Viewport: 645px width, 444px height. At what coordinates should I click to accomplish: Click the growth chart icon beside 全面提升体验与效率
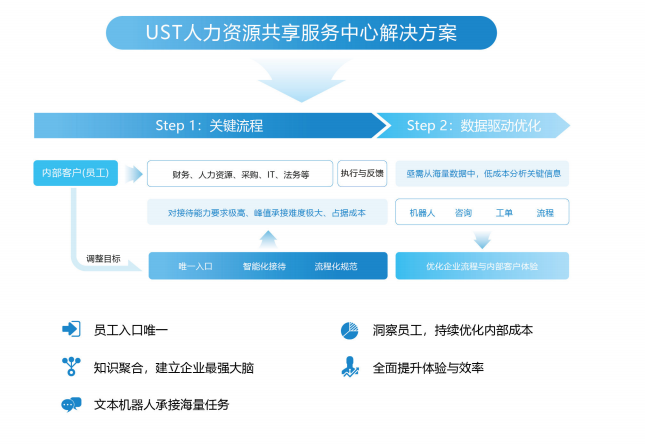[x=350, y=367]
